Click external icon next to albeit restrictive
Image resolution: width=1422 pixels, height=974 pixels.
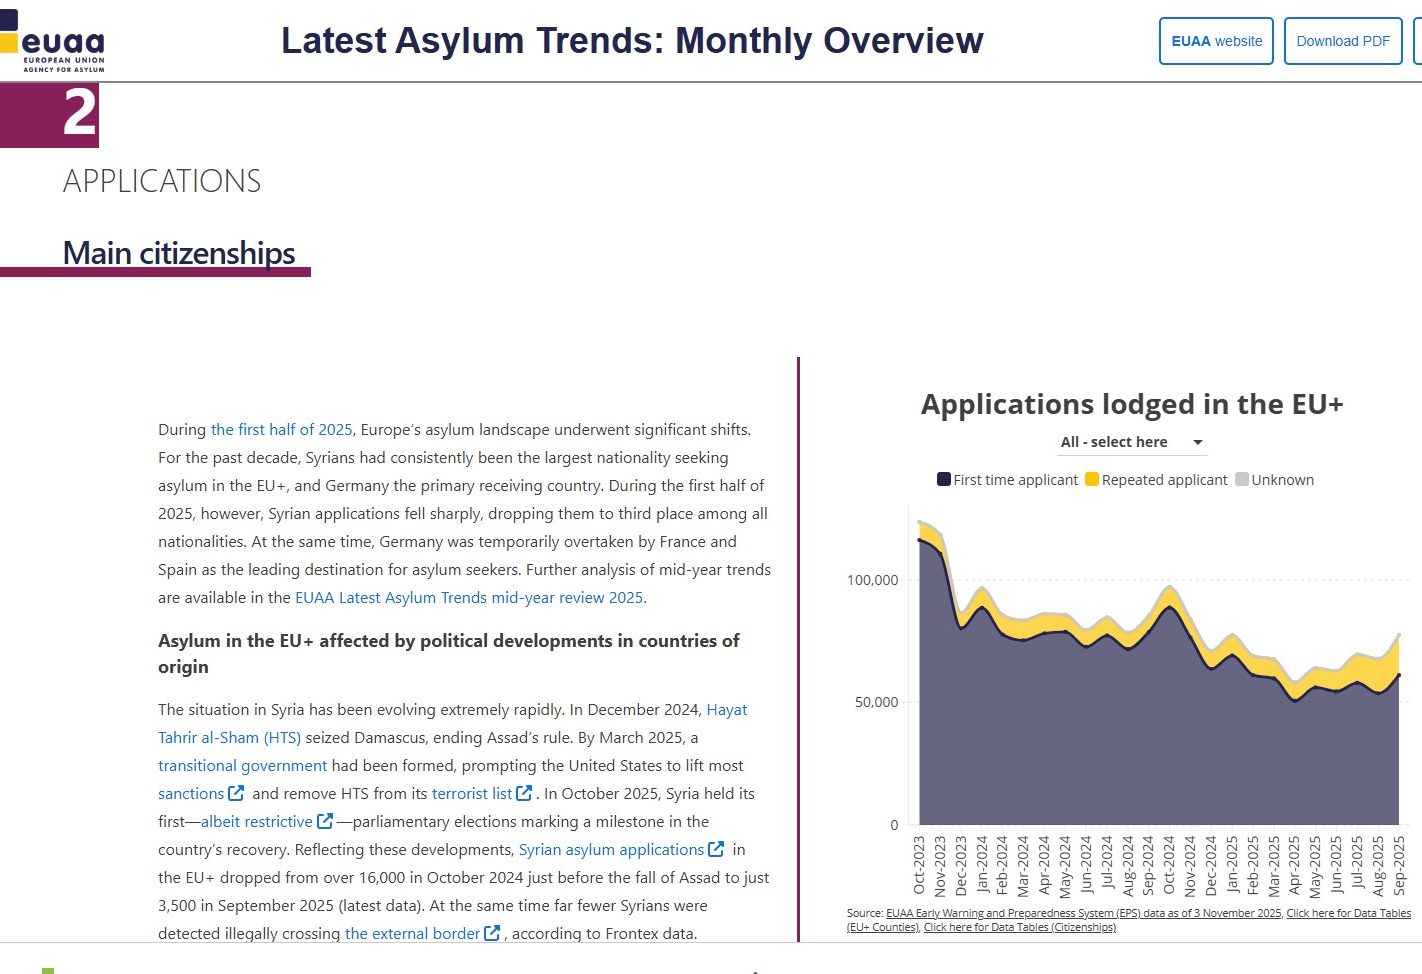(x=325, y=821)
